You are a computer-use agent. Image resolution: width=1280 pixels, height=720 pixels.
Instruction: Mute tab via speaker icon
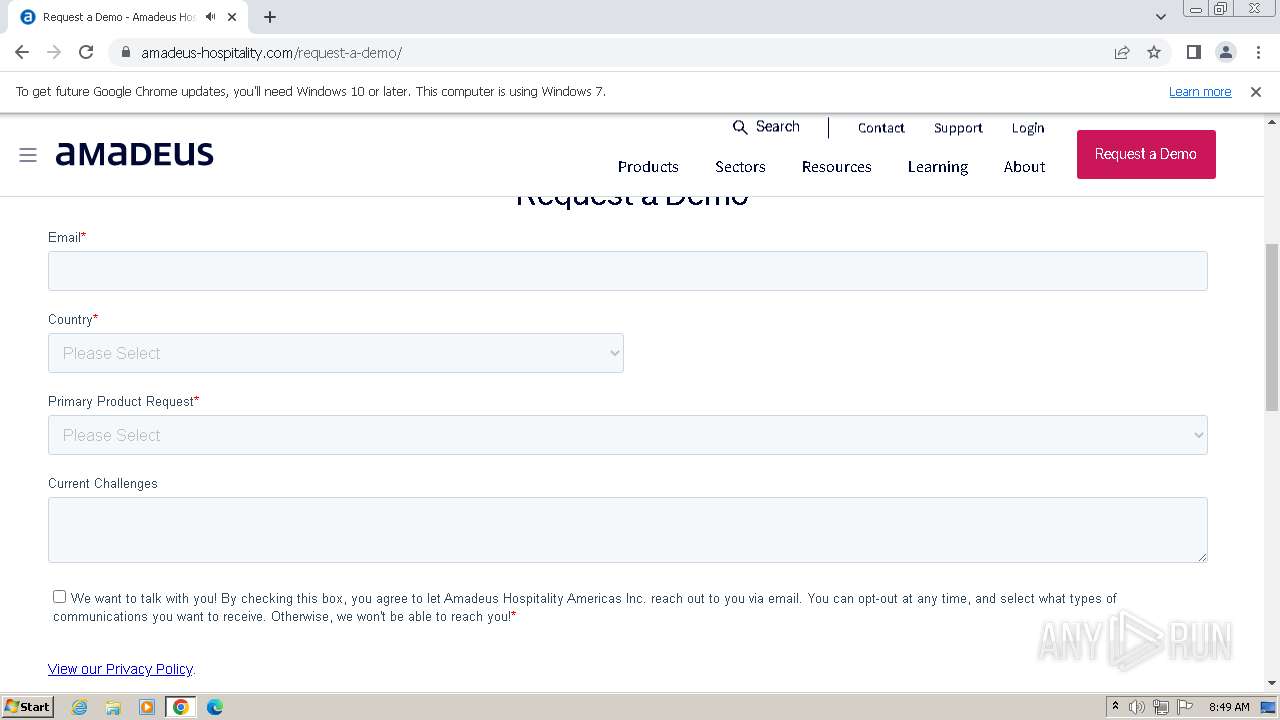pyautogui.click(x=210, y=17)
